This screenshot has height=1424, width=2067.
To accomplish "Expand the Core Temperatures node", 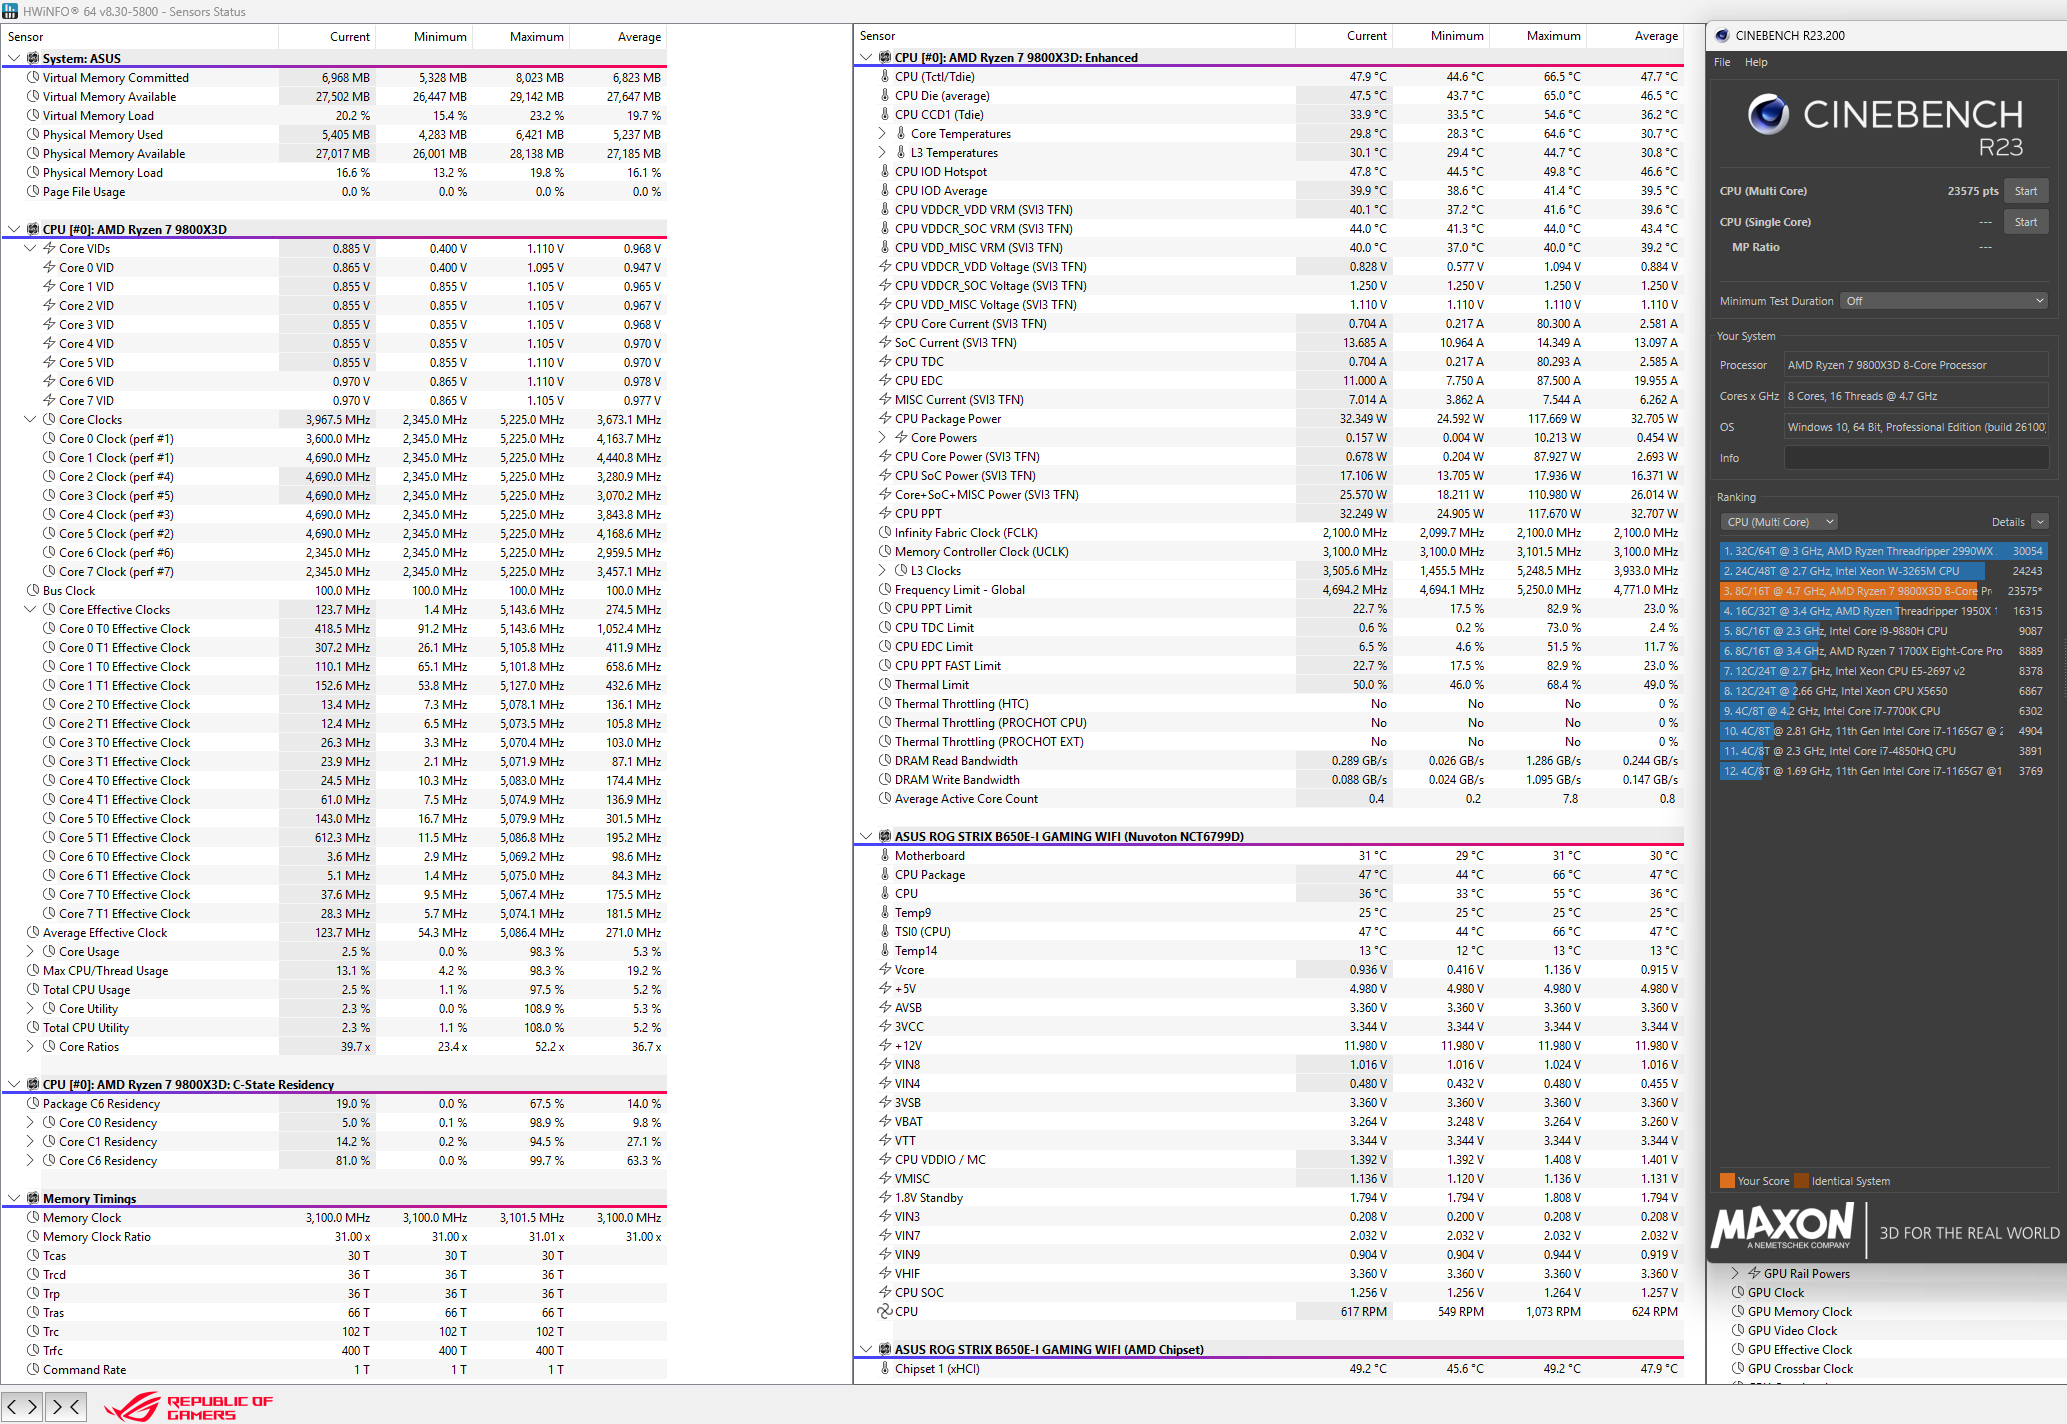I will [882, 133].
